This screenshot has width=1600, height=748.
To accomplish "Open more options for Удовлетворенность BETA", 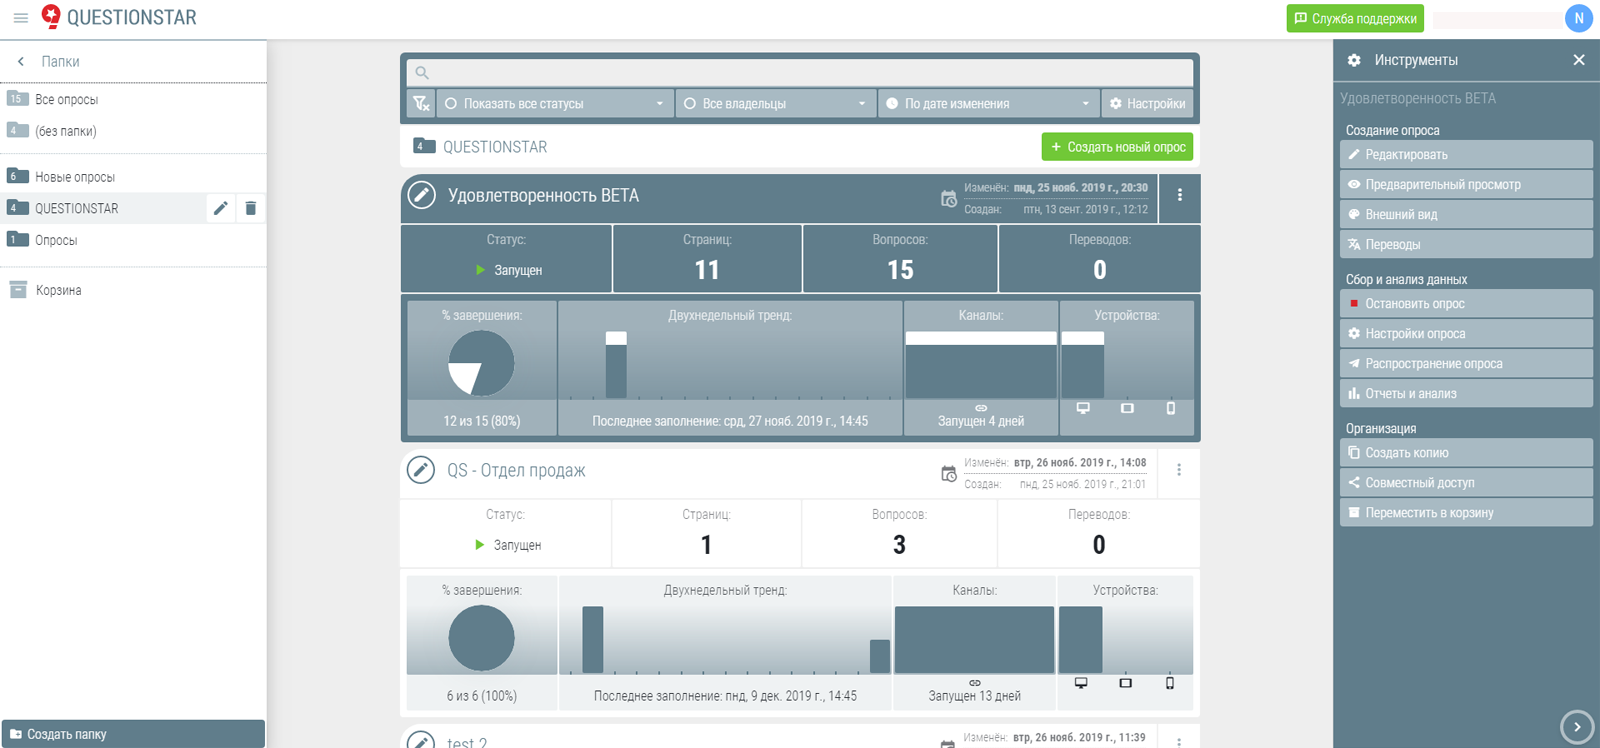I will click(1180, 195).
